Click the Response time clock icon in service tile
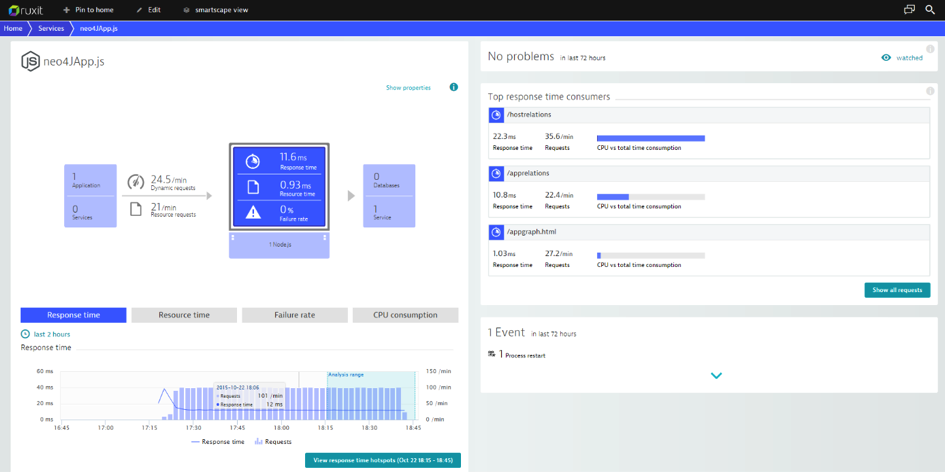Viewport: 945px width, 472px height. click(254, 162)
